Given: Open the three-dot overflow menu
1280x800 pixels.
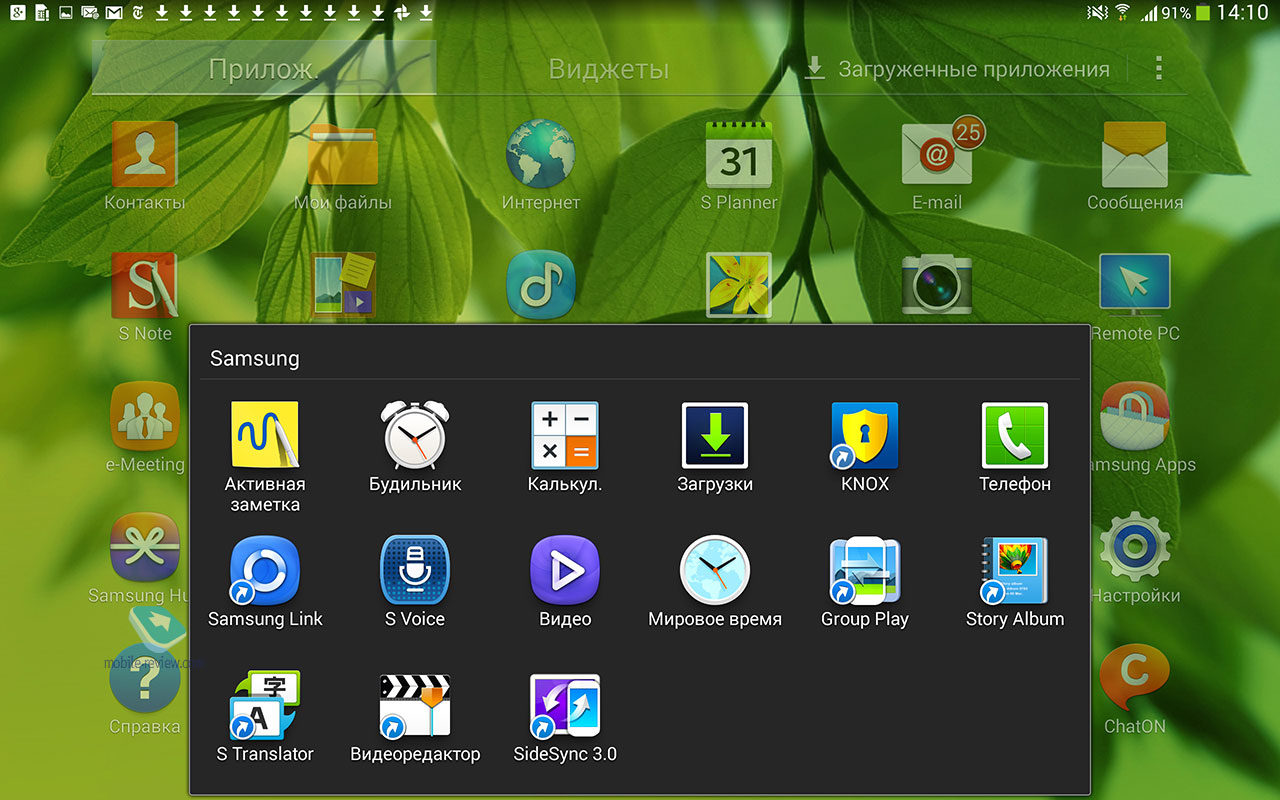Looking at the screenshot, I should [x=1159, y=68].
